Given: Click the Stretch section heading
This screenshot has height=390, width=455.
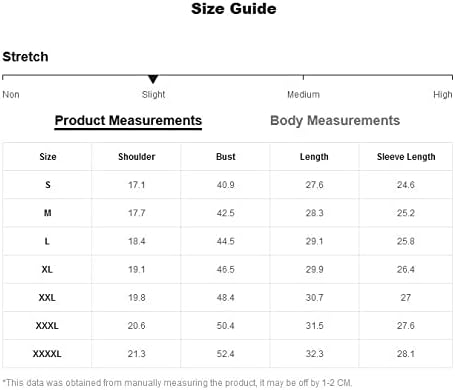Looking at the screenshot, I should pos(25,57).
